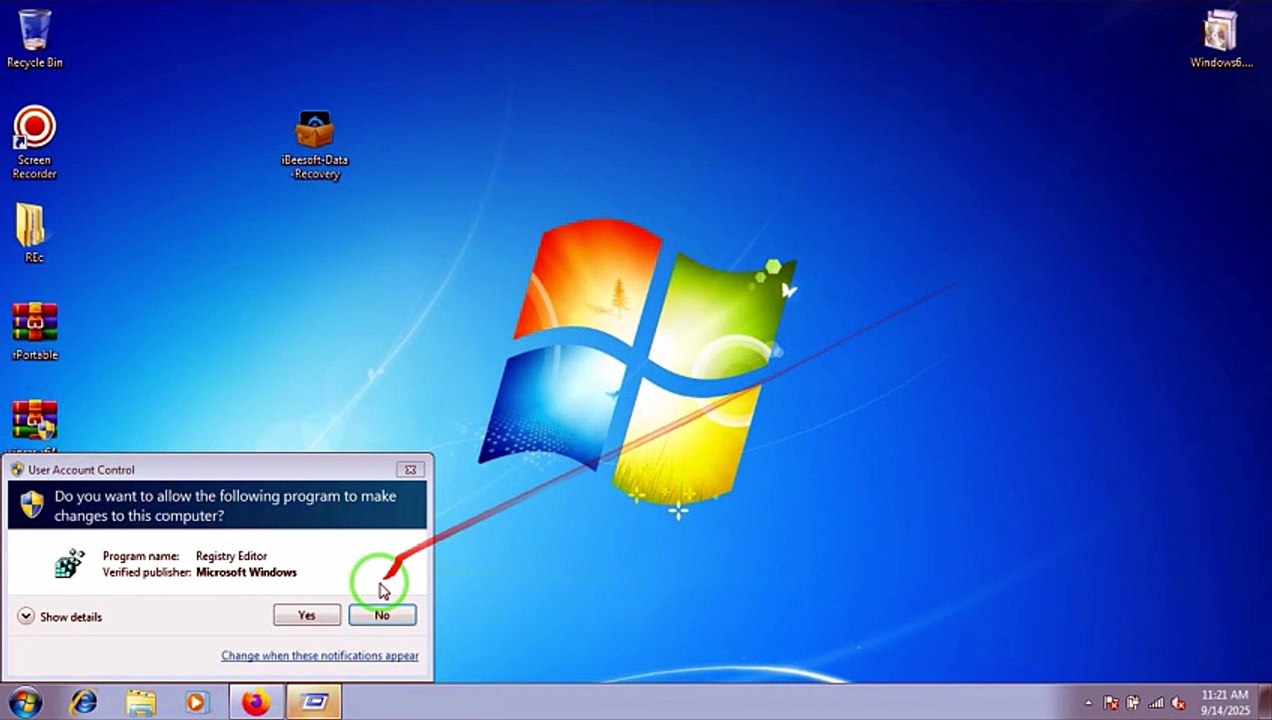Click the network signal tray icon
The image size is (1272, 720).
coord(1156,703)
